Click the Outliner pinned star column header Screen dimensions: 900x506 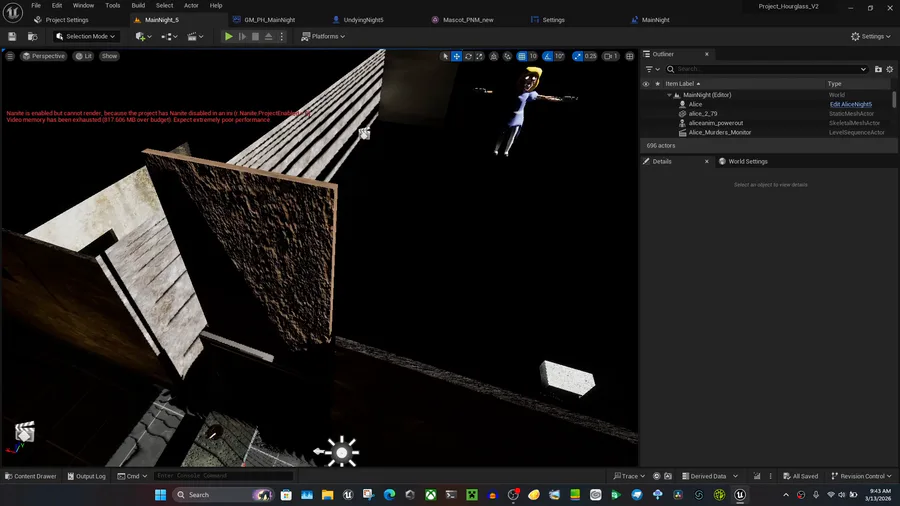(x=657, y=84)
